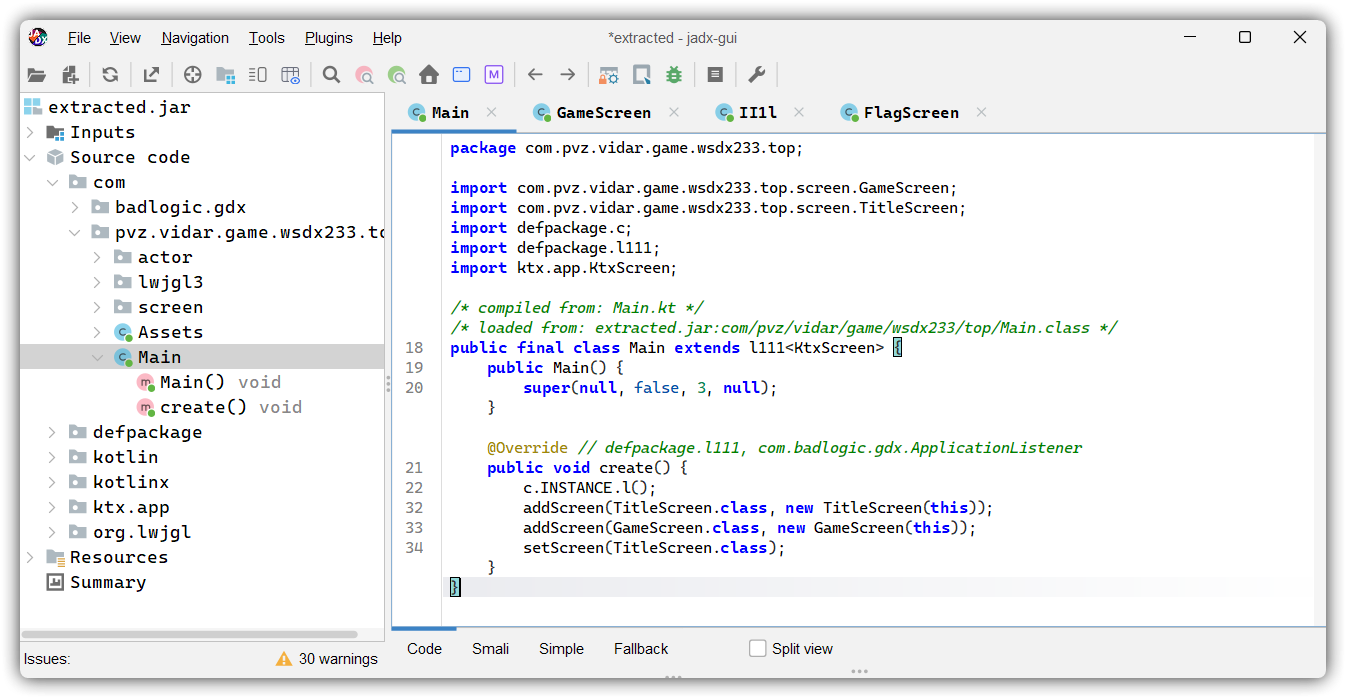The width and height of the screenshot is (1346, 698).
Task: Click the export project icon
Action: [151, 75]
